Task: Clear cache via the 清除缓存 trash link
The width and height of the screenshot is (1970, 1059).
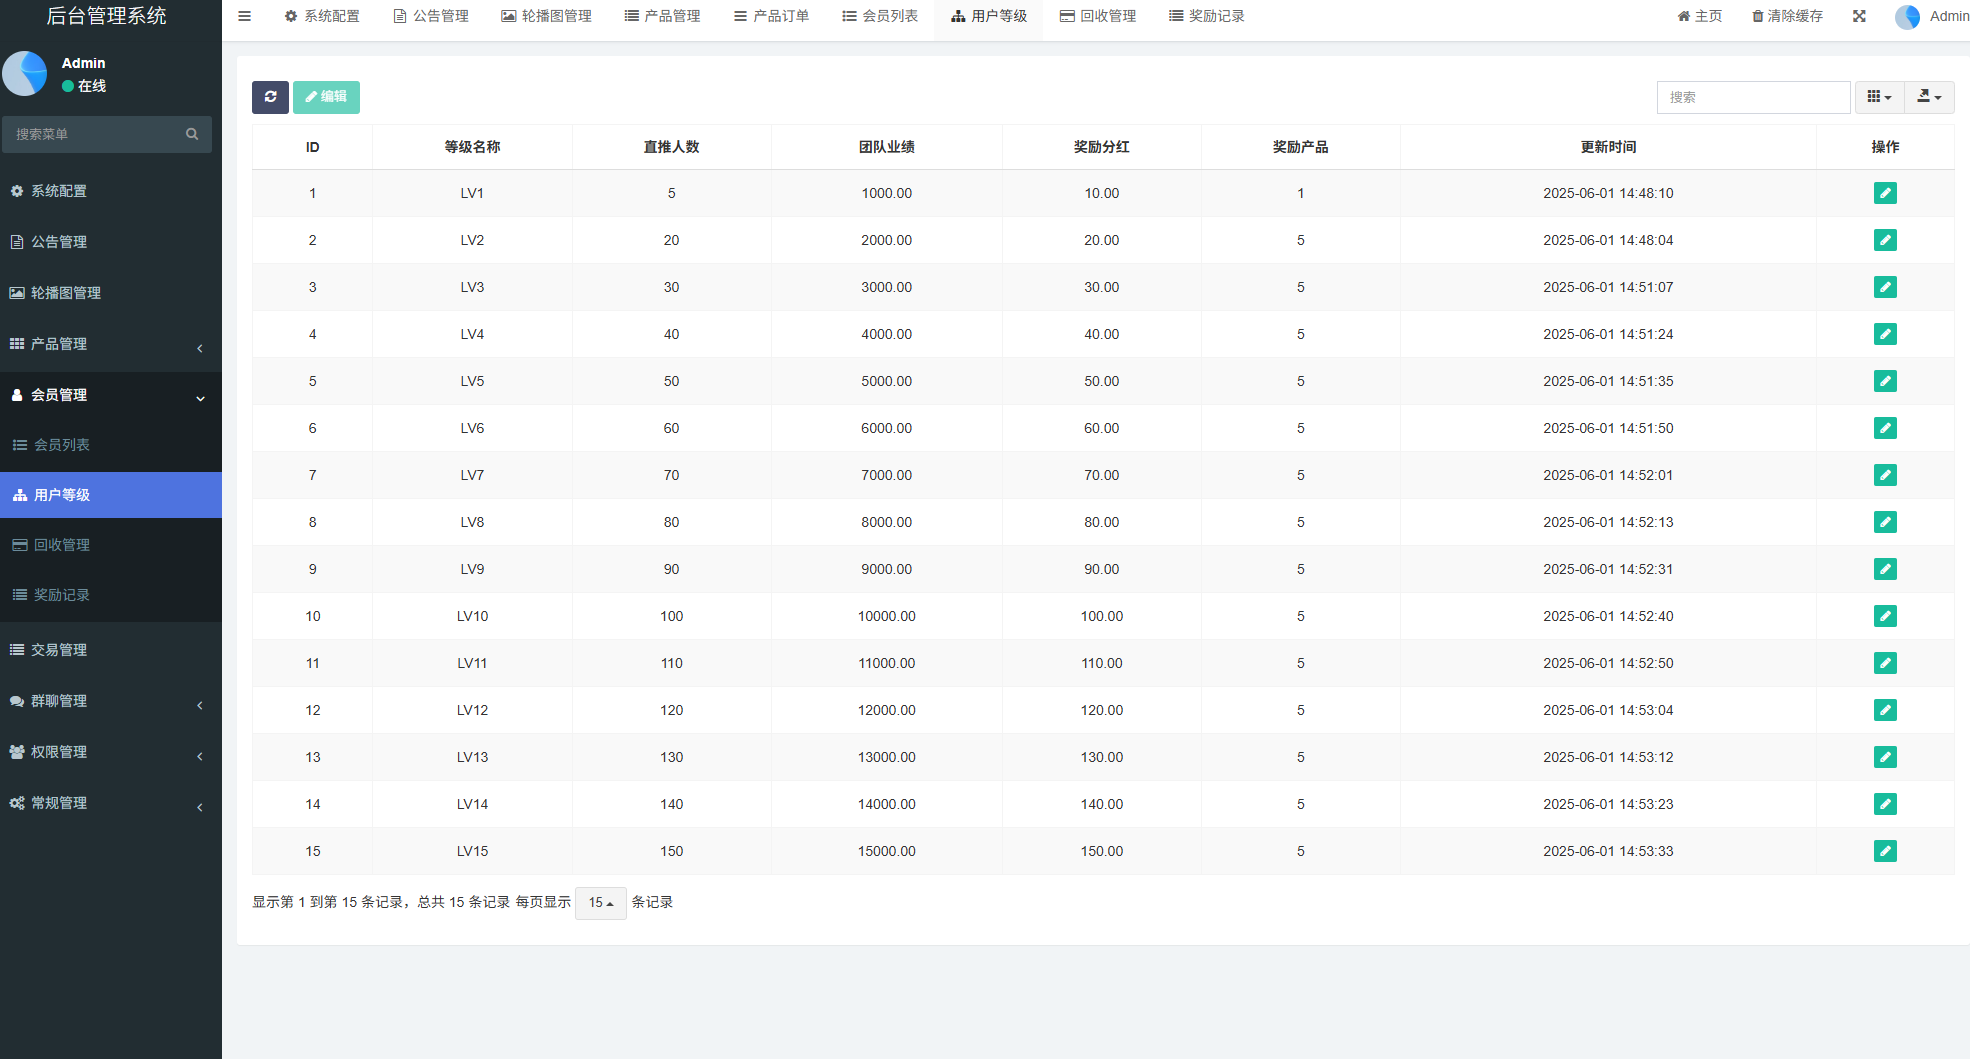Action: click(1787, 16)
